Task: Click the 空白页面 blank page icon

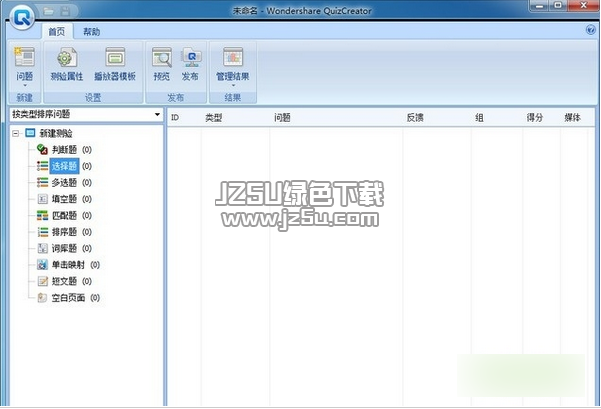Action: point(42,297)
